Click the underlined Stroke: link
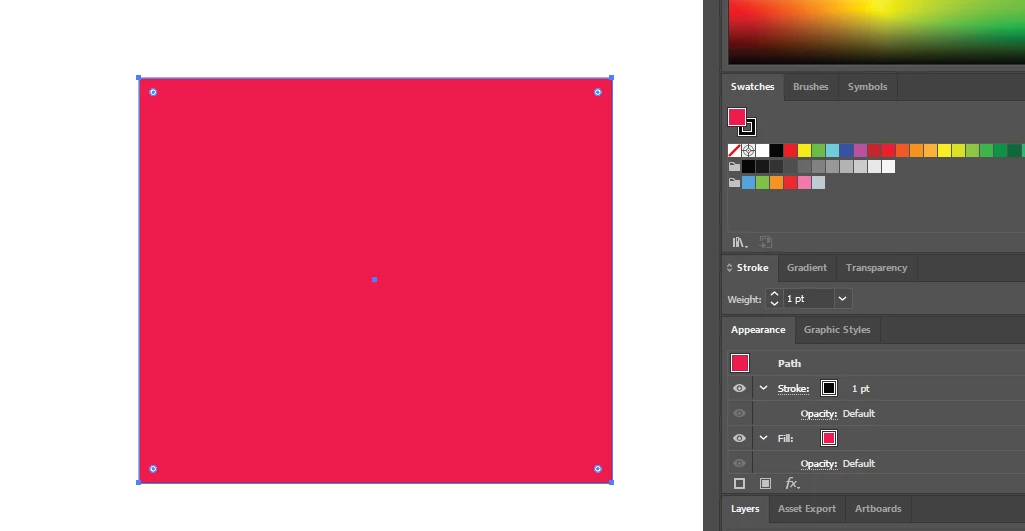 794,388
